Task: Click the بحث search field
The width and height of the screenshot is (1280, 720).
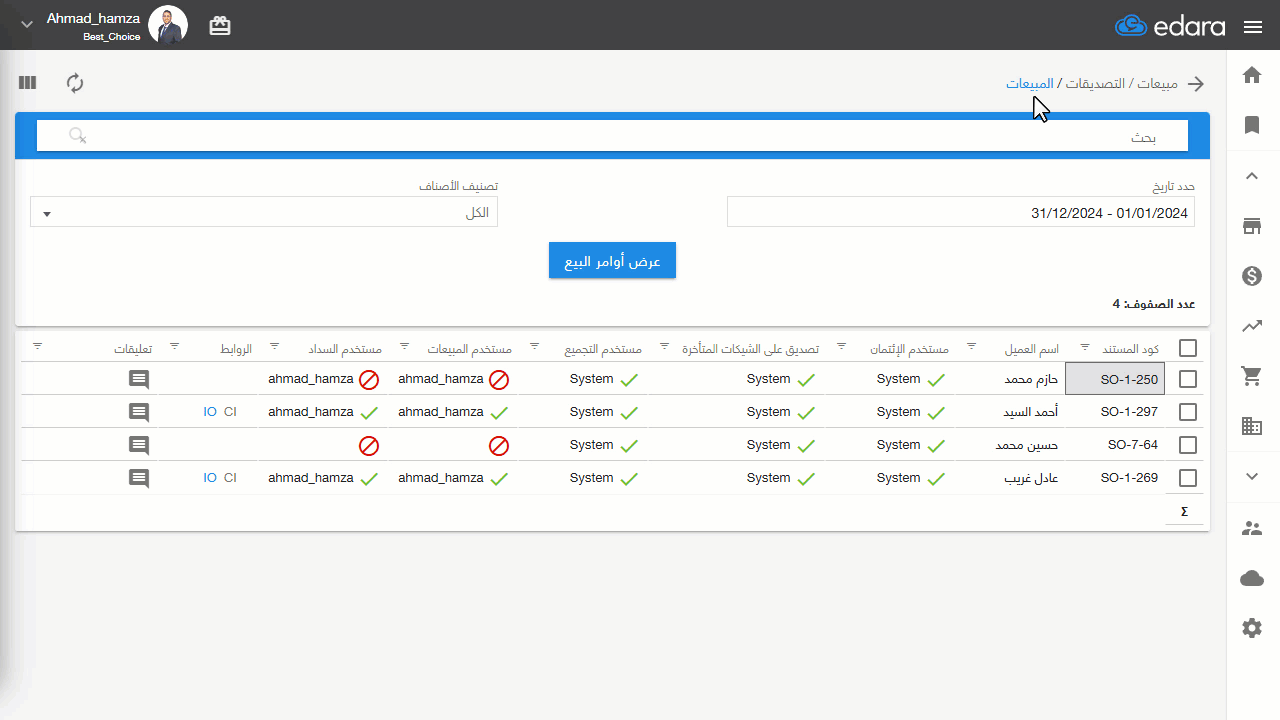Action: [612, 136]
